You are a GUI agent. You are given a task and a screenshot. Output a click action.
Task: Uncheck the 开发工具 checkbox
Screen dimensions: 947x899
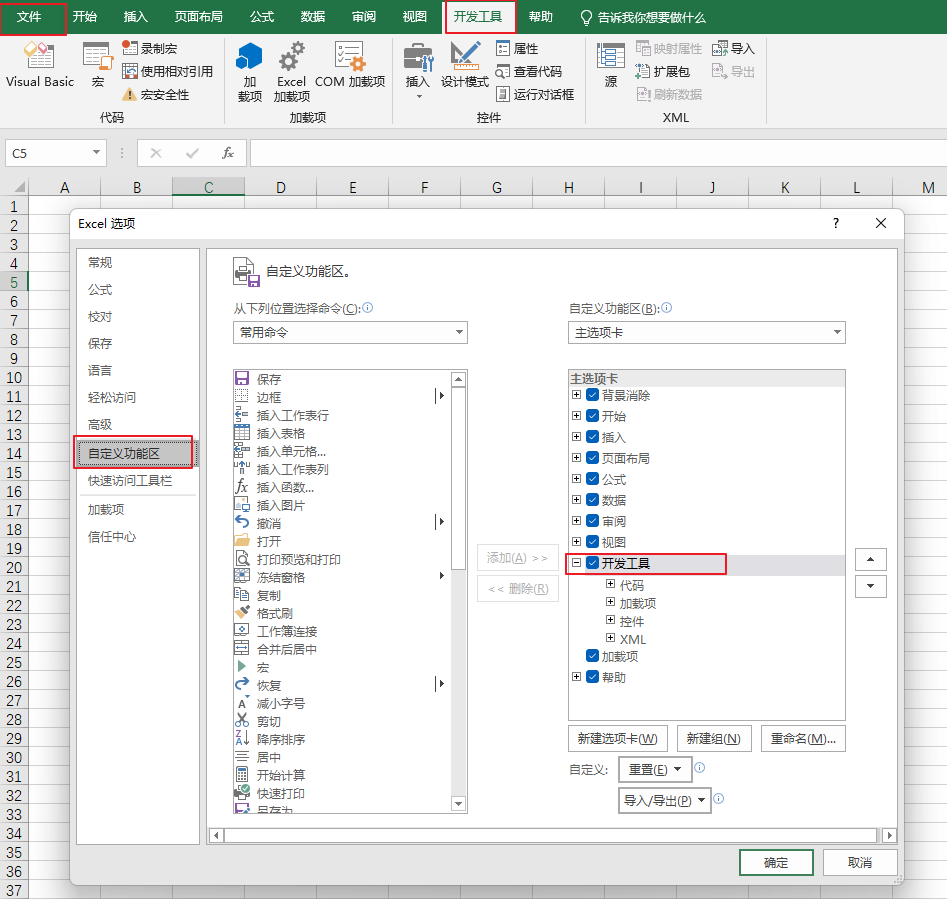[x=593, y=564]
